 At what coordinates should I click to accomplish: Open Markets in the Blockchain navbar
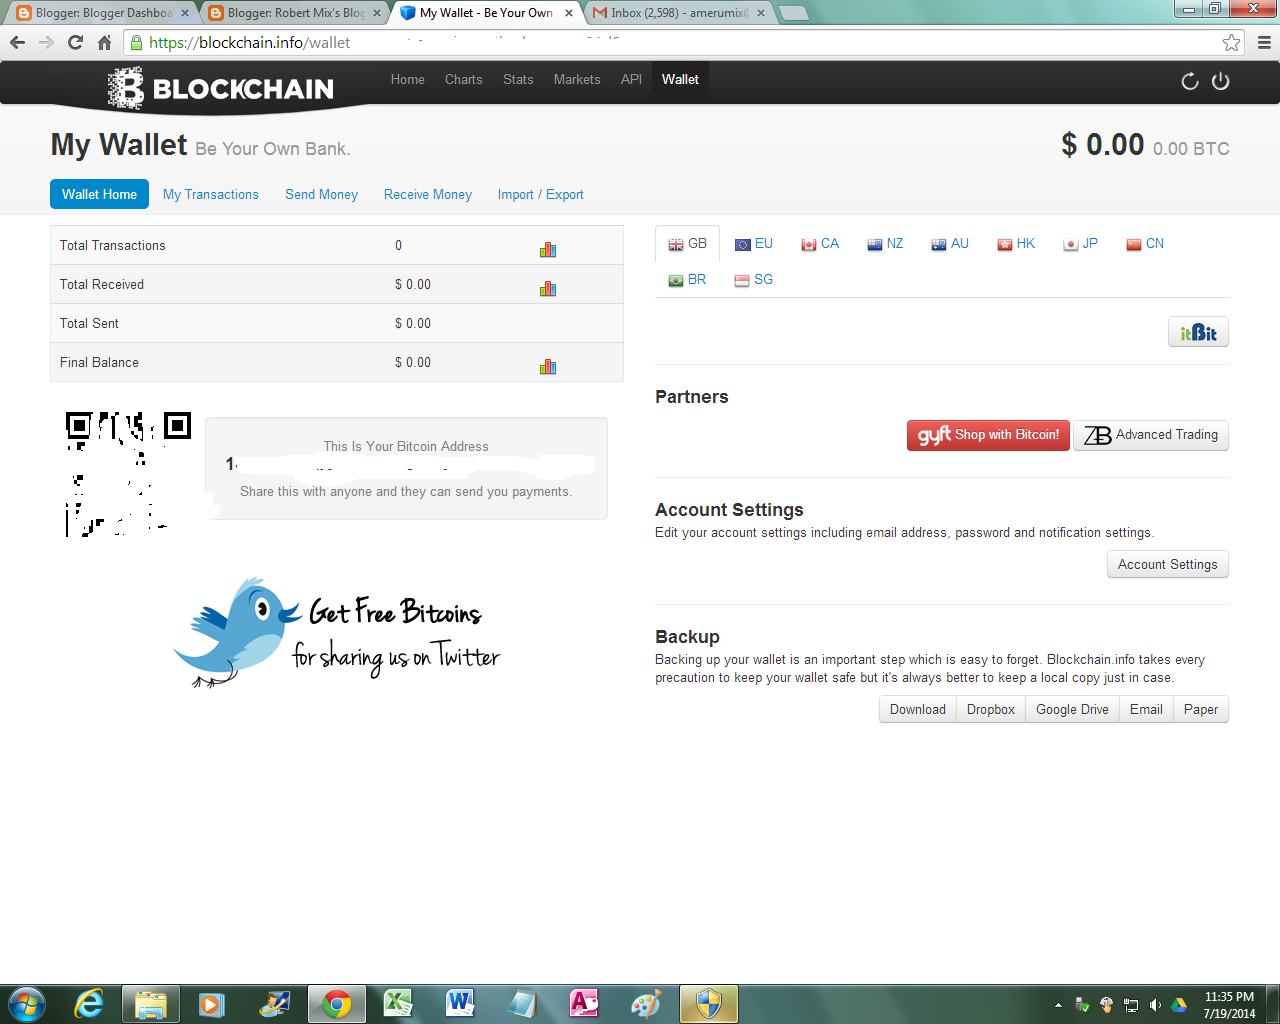[577, 80]
